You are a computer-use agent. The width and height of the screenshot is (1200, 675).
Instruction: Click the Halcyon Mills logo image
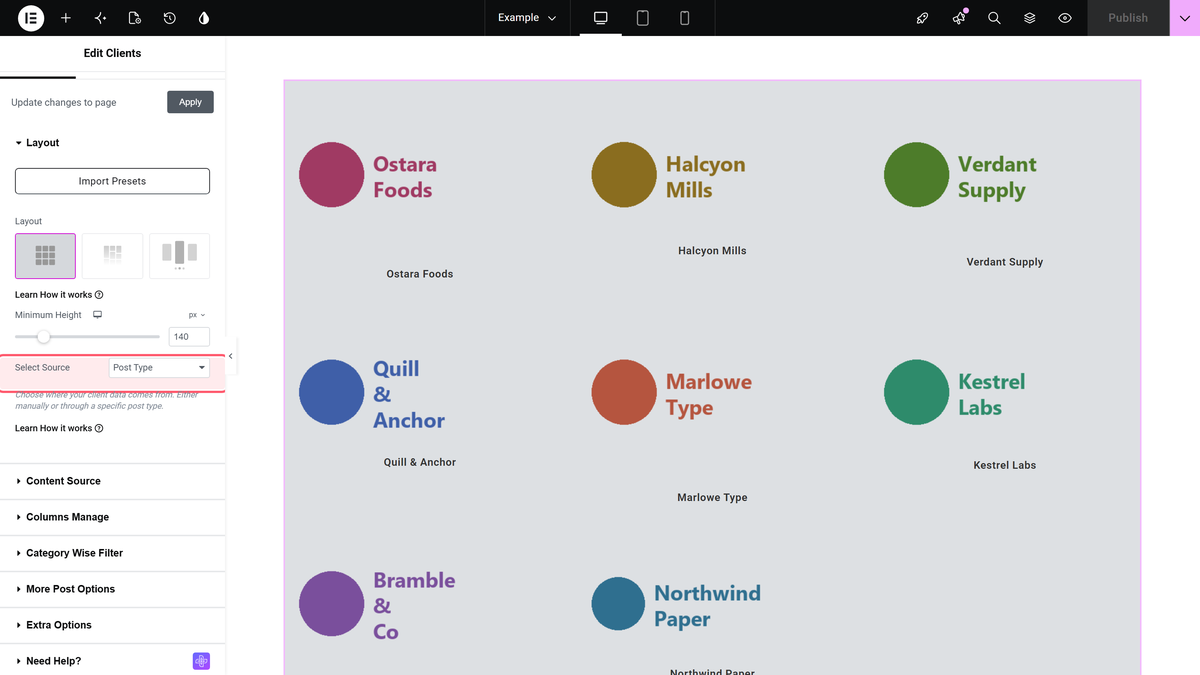point(669,175)
